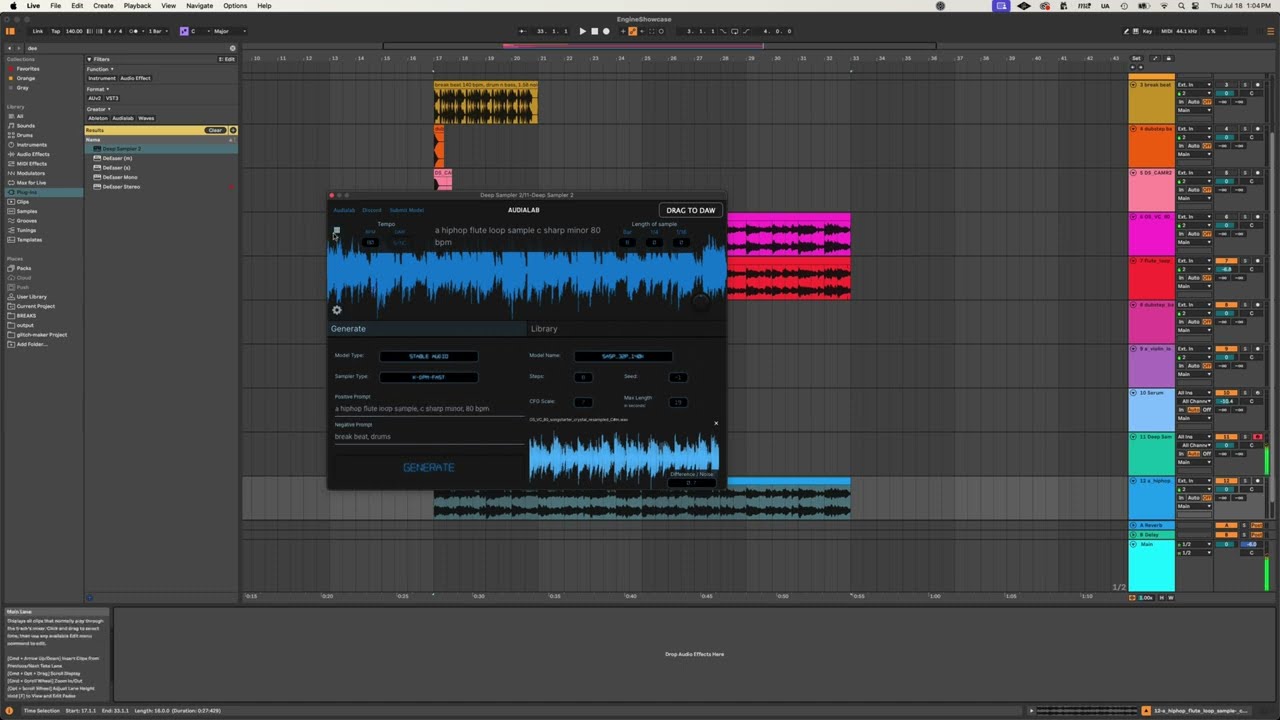Click the draw mode pencil icon top-right
Image resolution: width=1280 pixels, height=720 pixels.
[1126, 31]
